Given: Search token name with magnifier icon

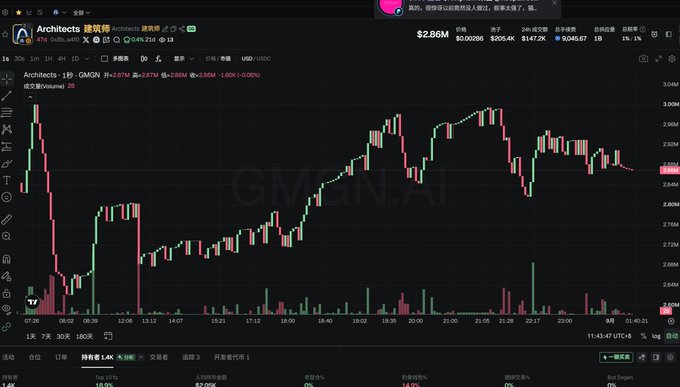Looking at the screenshot, I should tap(117, 40).
